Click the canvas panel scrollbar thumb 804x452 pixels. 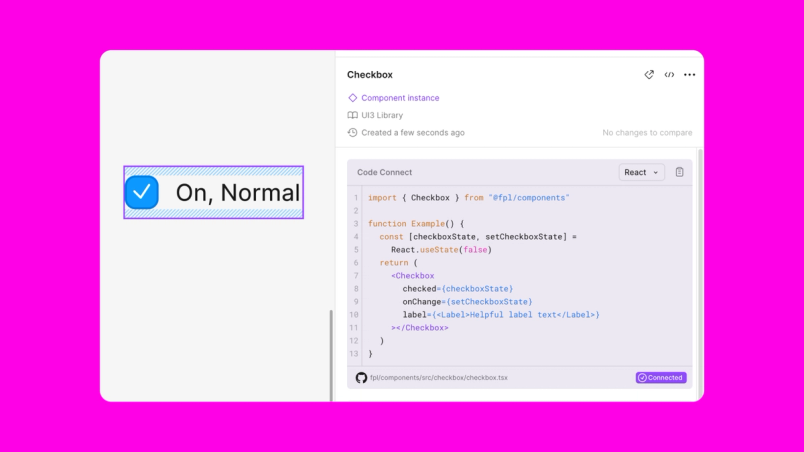(x=331, y=356)
